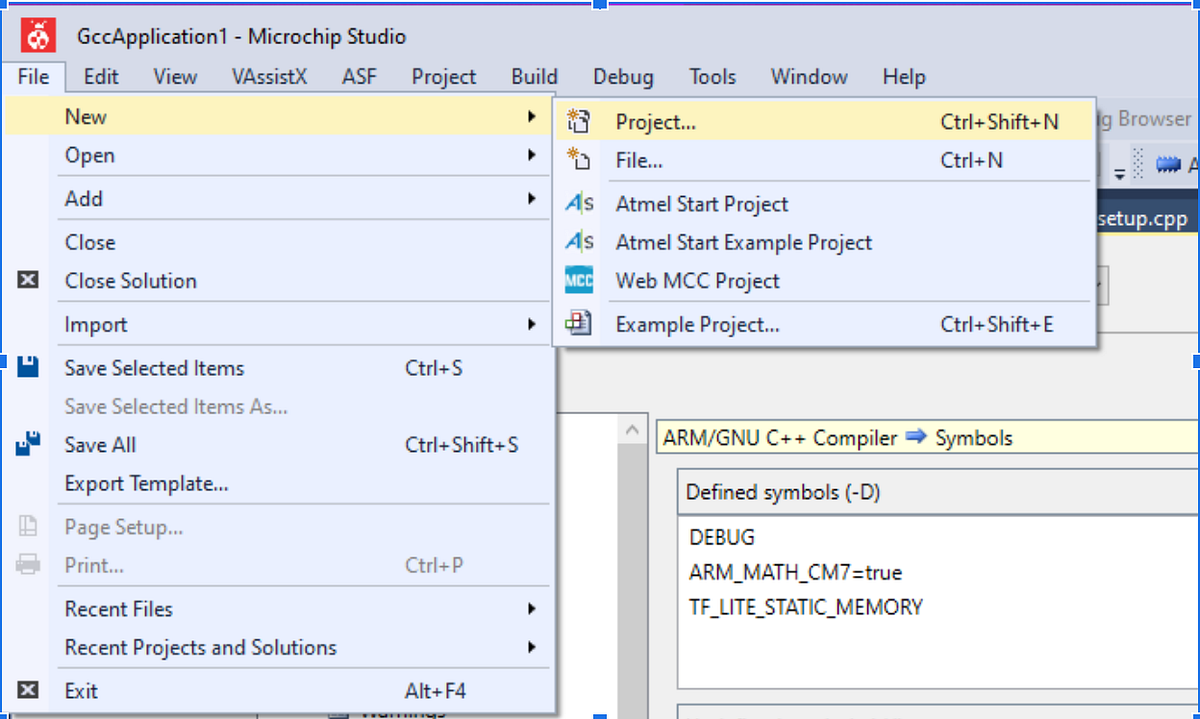Expand the Recent Files submenu
The image size is (1200, 719).
tap(280, 609)
